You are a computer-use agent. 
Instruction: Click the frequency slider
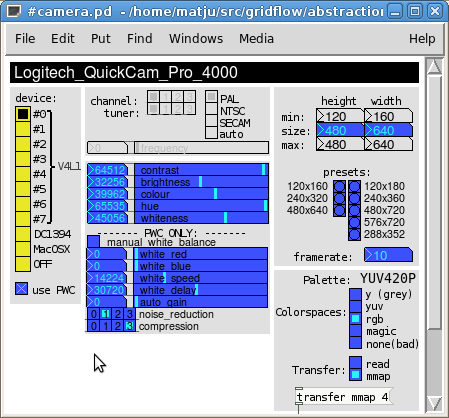202,148
